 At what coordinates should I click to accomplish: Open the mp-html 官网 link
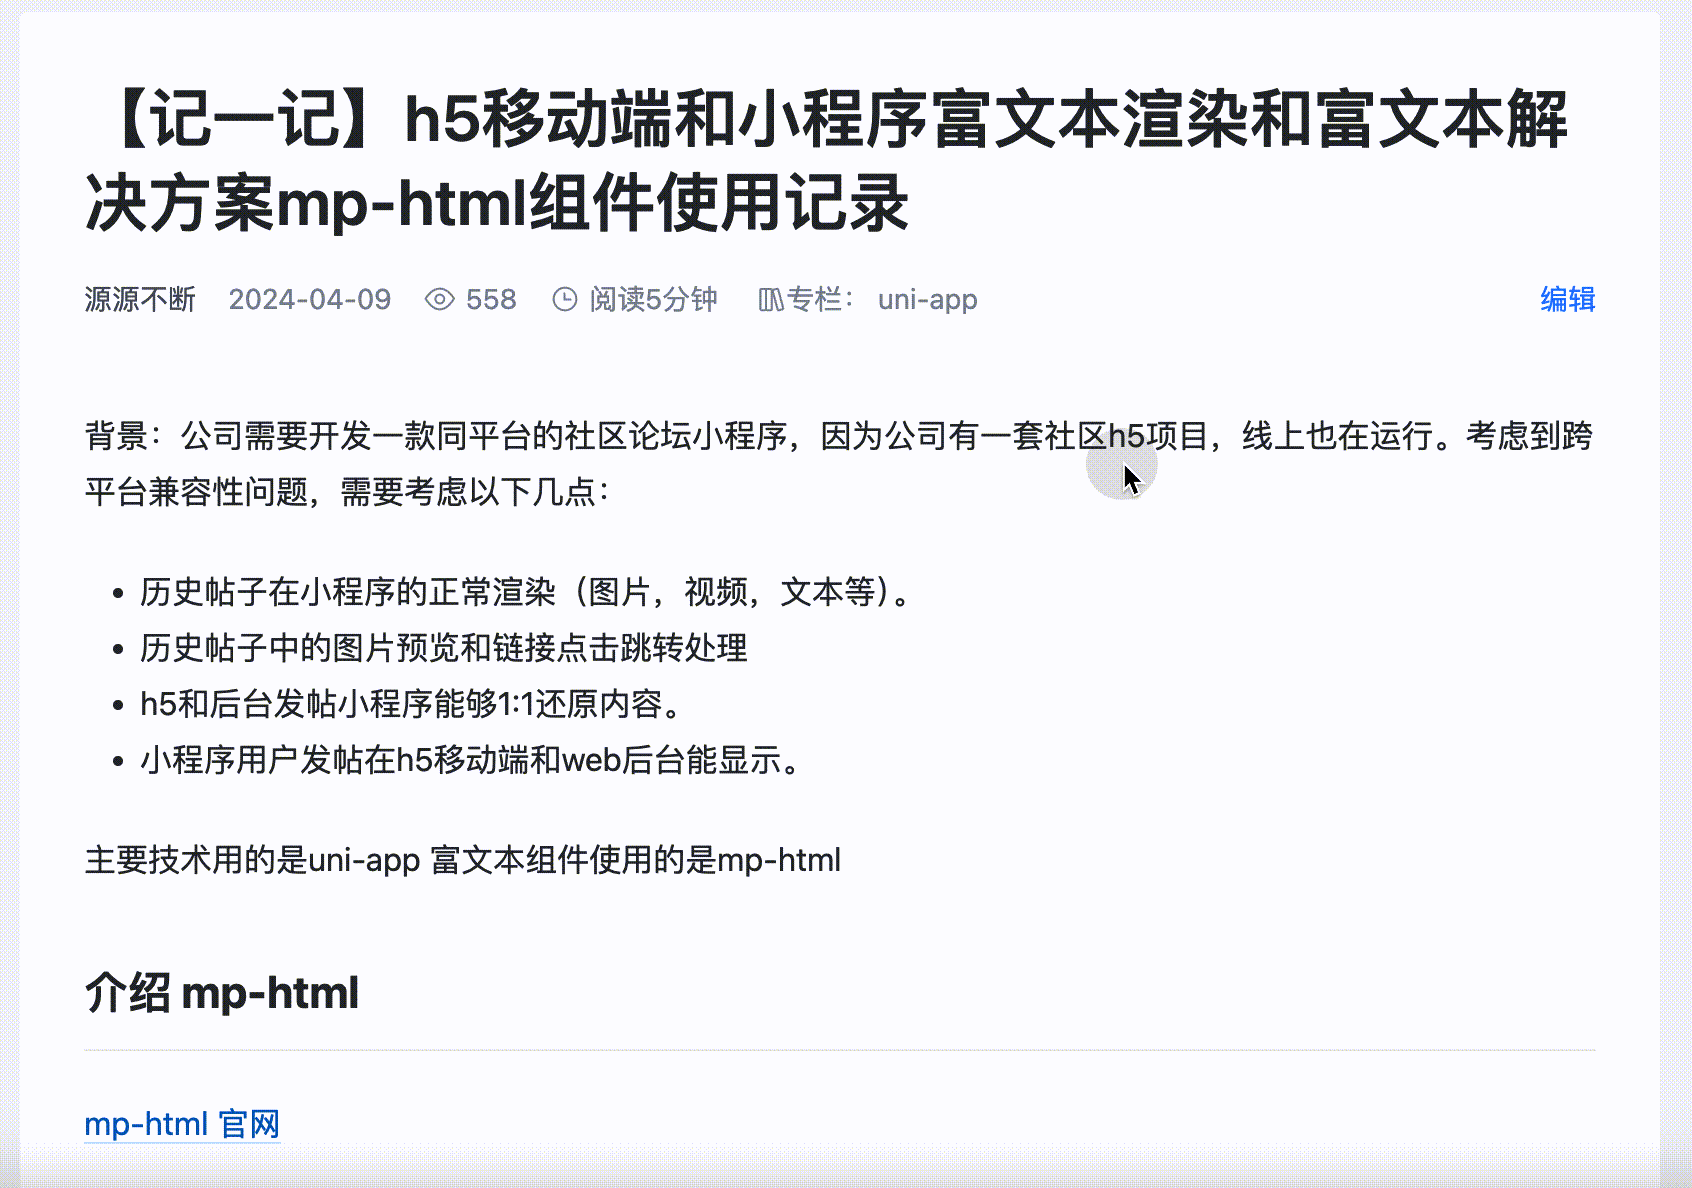182,1124
